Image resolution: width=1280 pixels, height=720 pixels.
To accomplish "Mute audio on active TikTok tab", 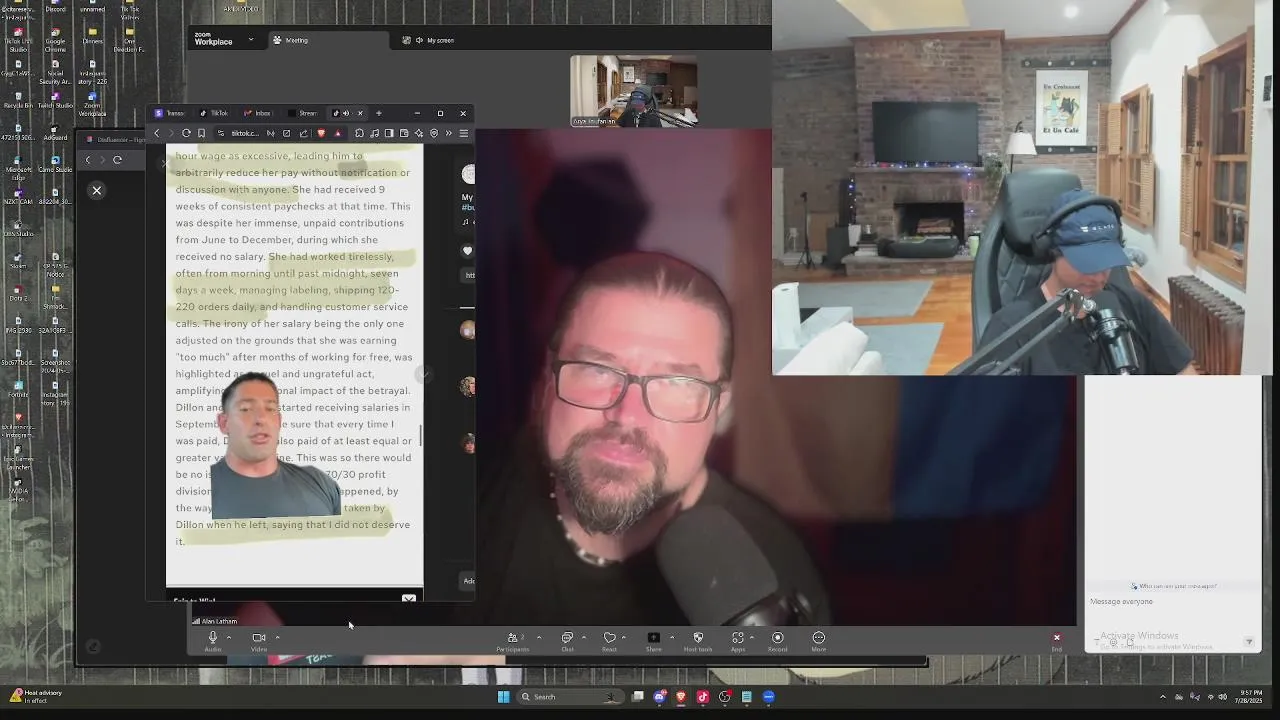I will pyautogui.click(x=346, y=113).
